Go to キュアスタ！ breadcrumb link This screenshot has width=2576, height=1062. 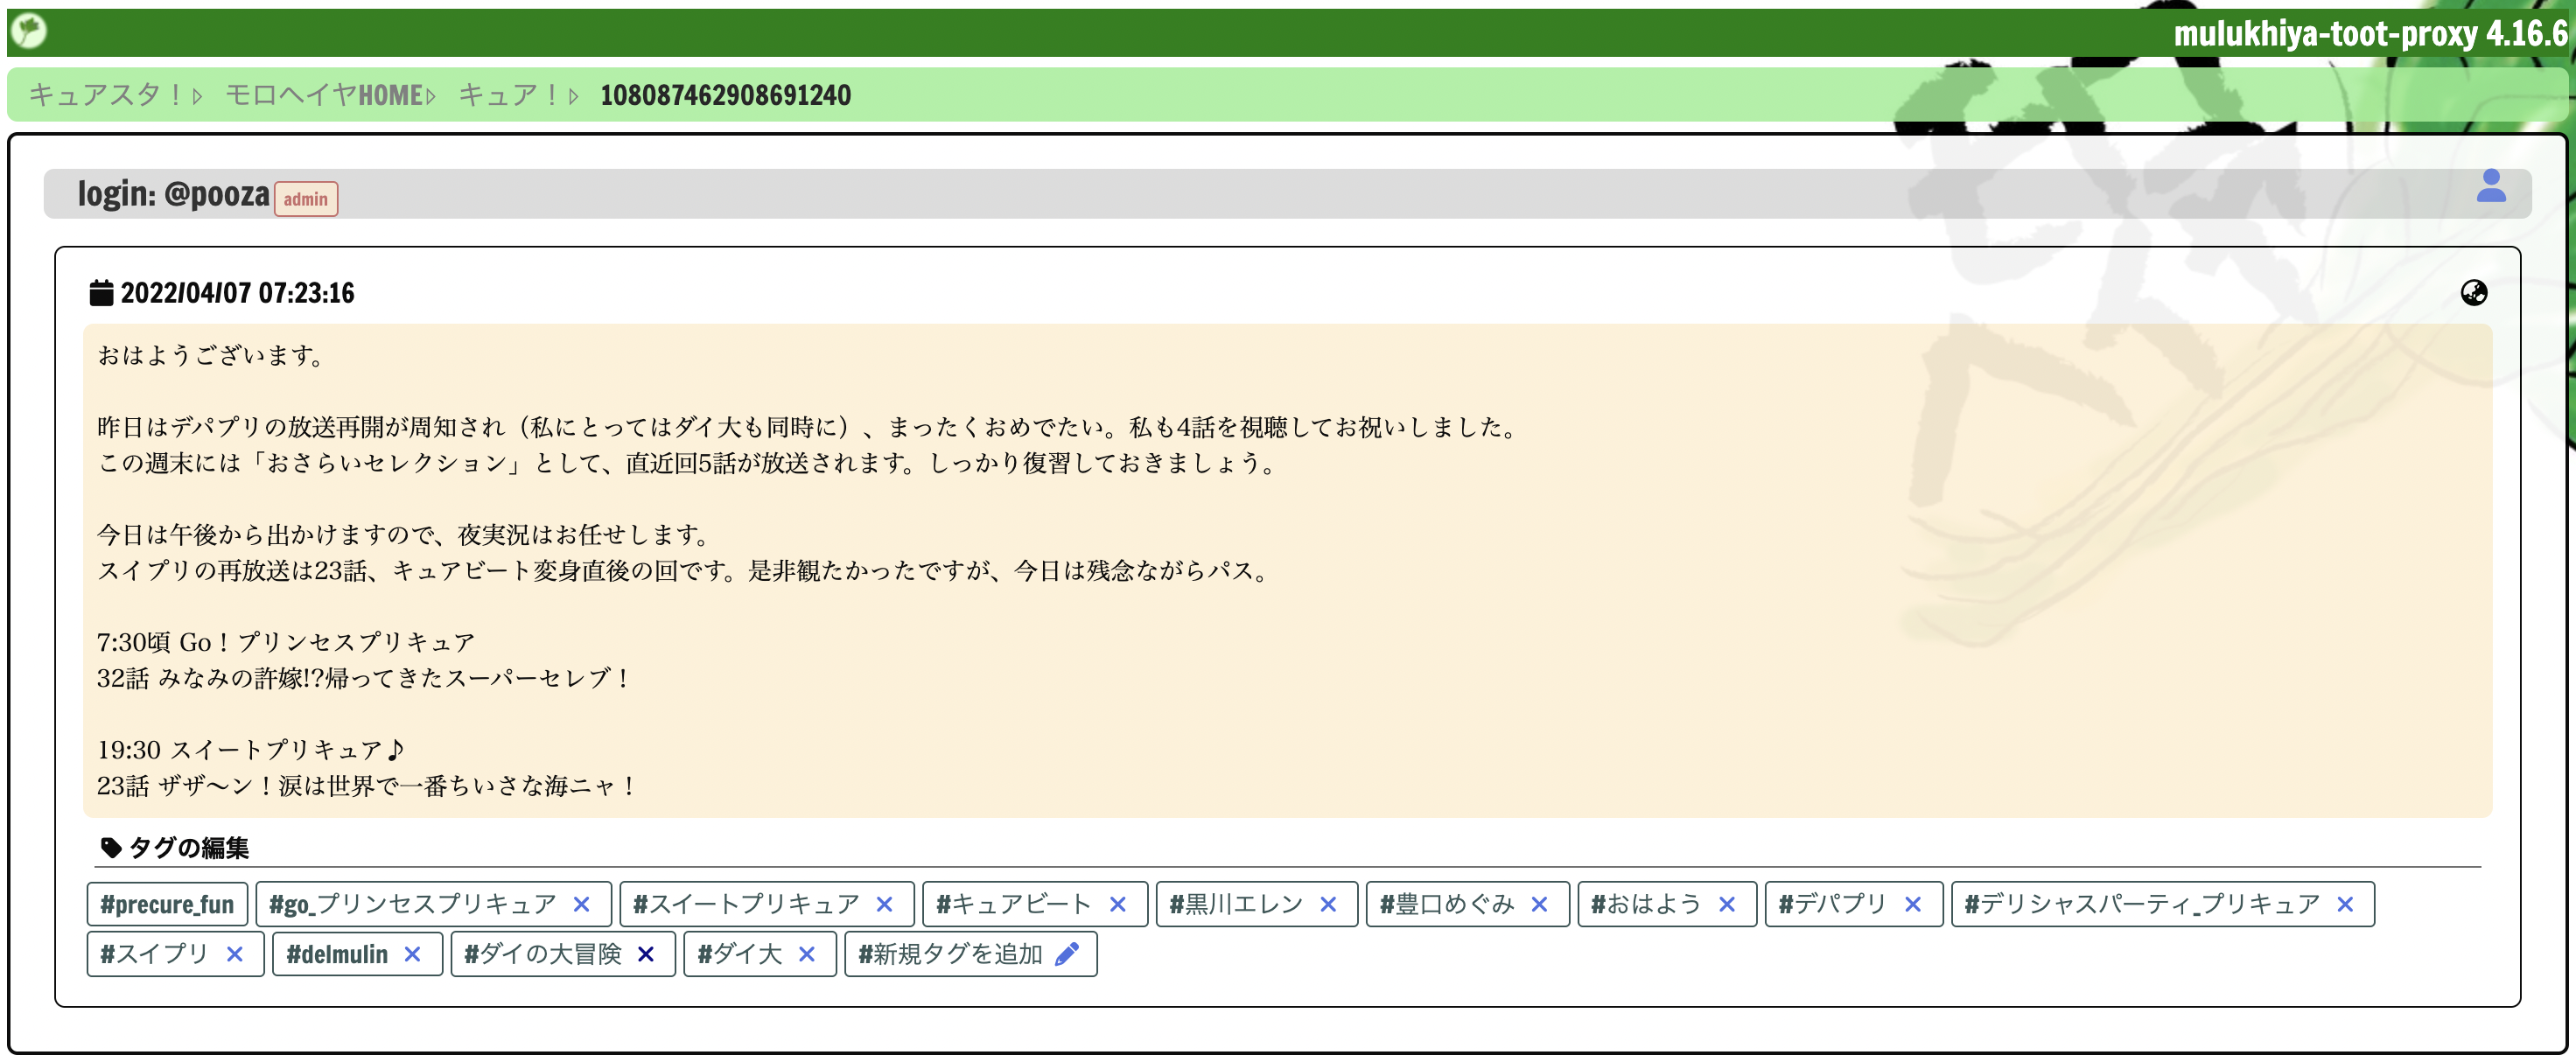click(105, 96)
